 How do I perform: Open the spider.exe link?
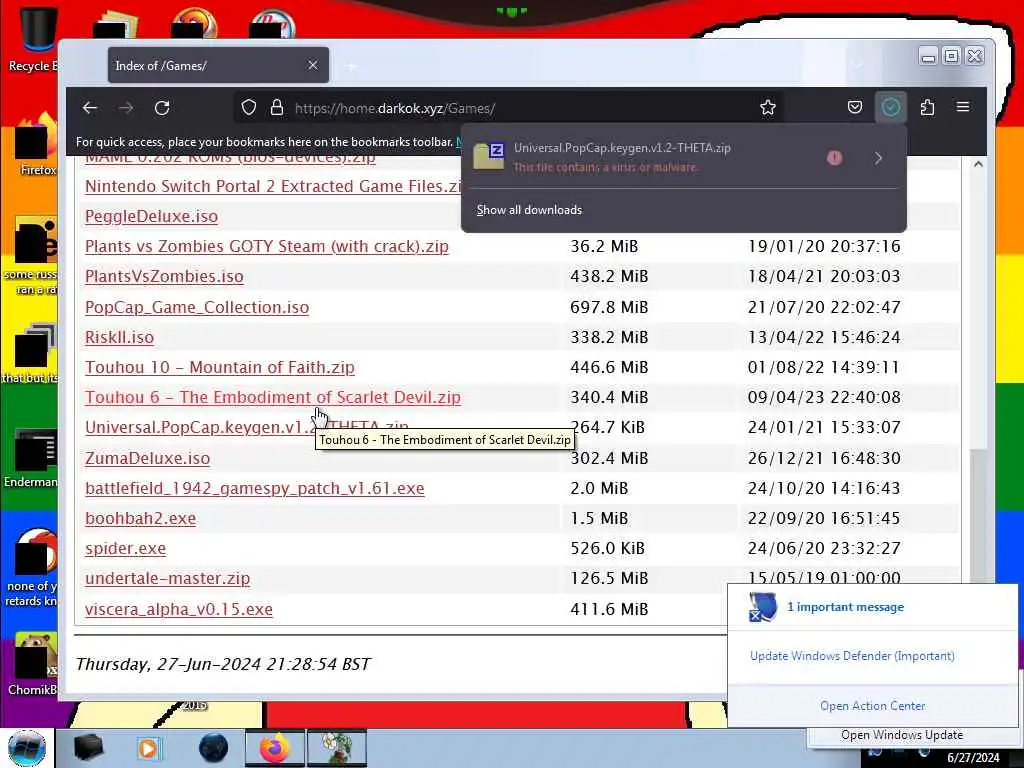click(x=125, y=548)
